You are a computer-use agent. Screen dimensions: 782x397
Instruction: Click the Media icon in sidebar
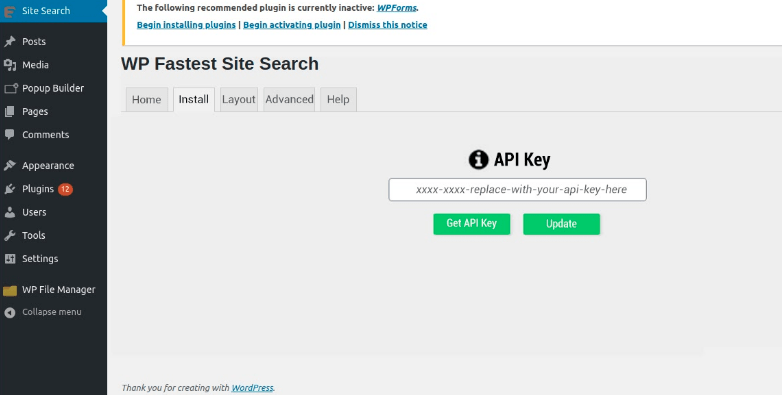(x=9, y=65)
